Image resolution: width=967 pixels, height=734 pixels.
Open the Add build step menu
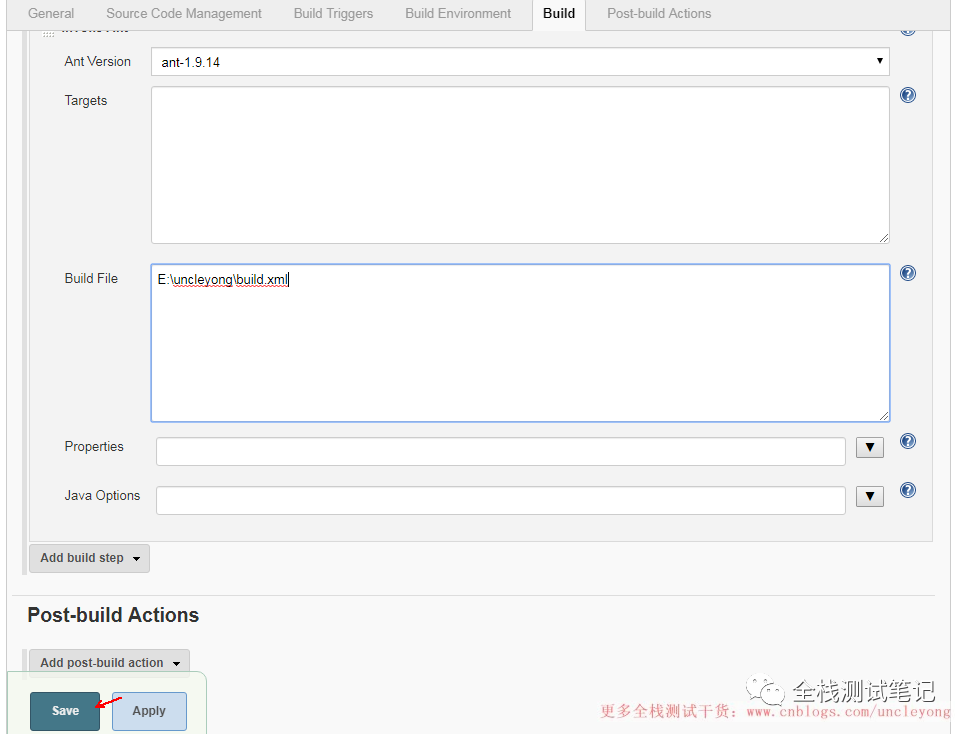89,558
